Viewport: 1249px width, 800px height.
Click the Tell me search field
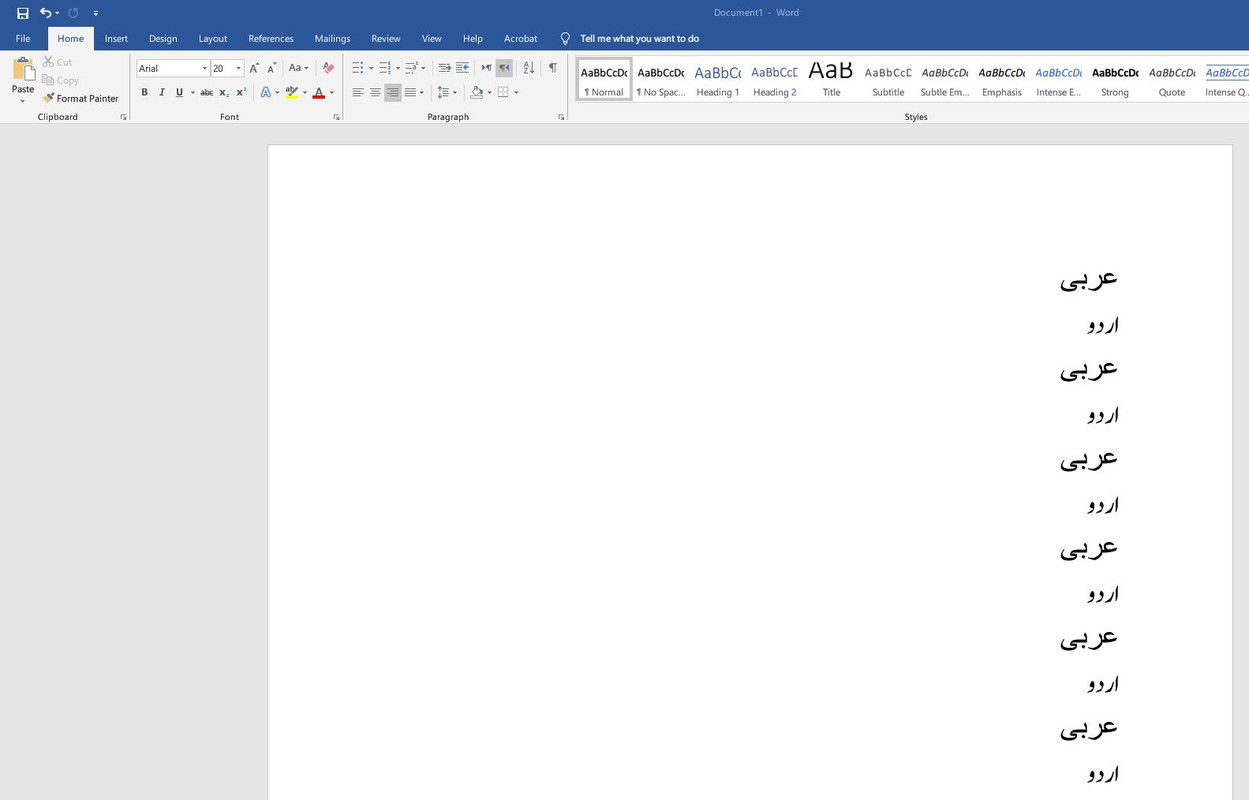pyautogui.click(x=639, y=39)
